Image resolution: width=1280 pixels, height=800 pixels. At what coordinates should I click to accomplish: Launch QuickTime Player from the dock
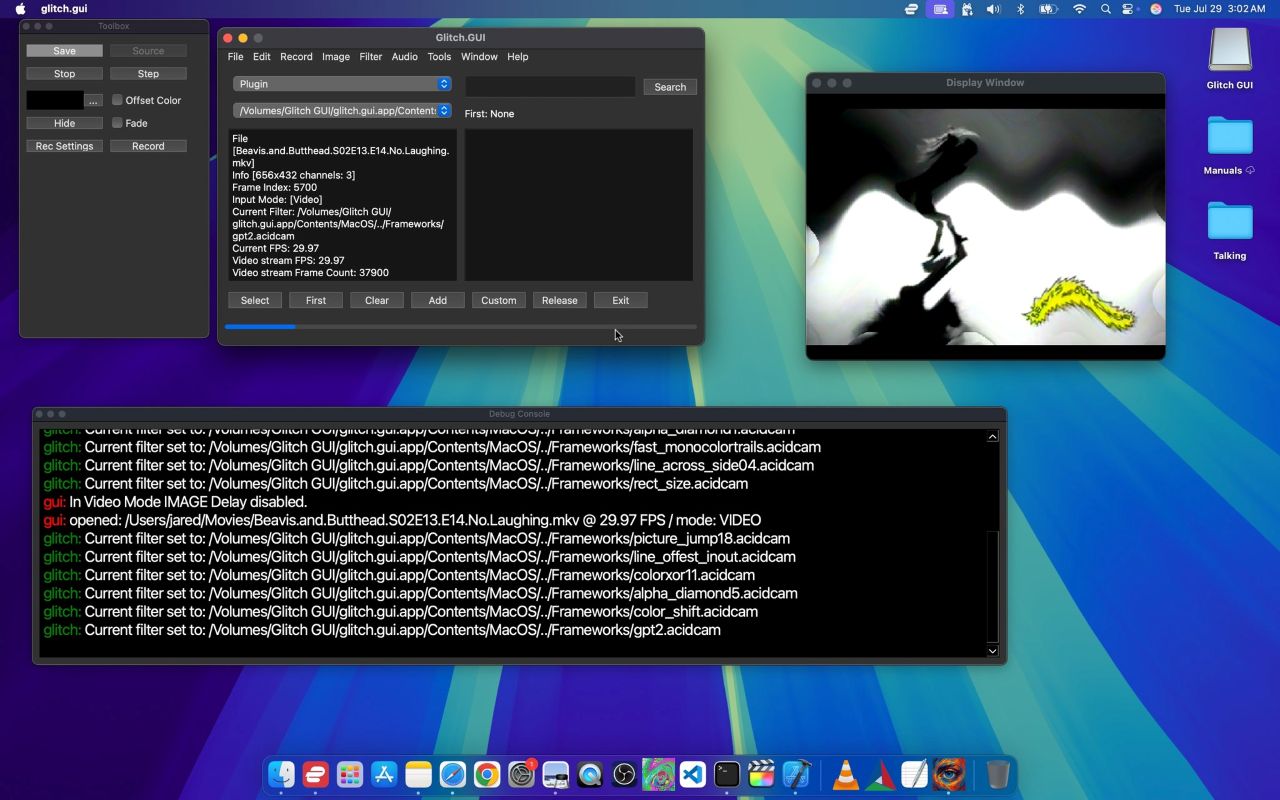(589, 774)
